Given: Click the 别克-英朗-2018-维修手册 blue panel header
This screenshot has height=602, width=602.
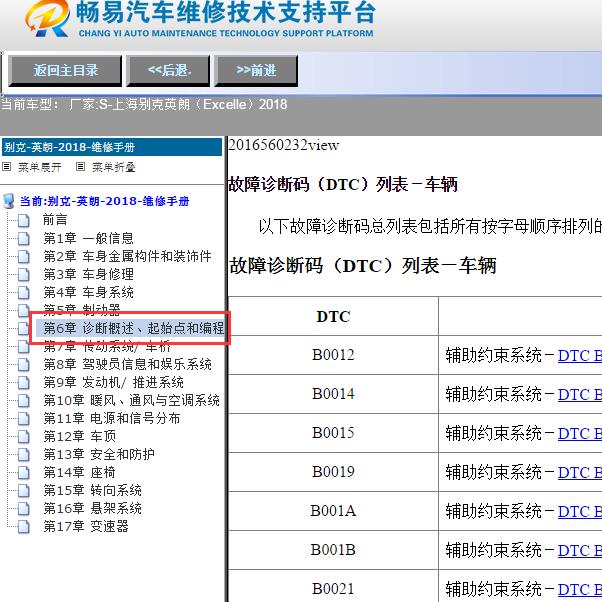Looking at the screenshot, I should pos(112,147).
